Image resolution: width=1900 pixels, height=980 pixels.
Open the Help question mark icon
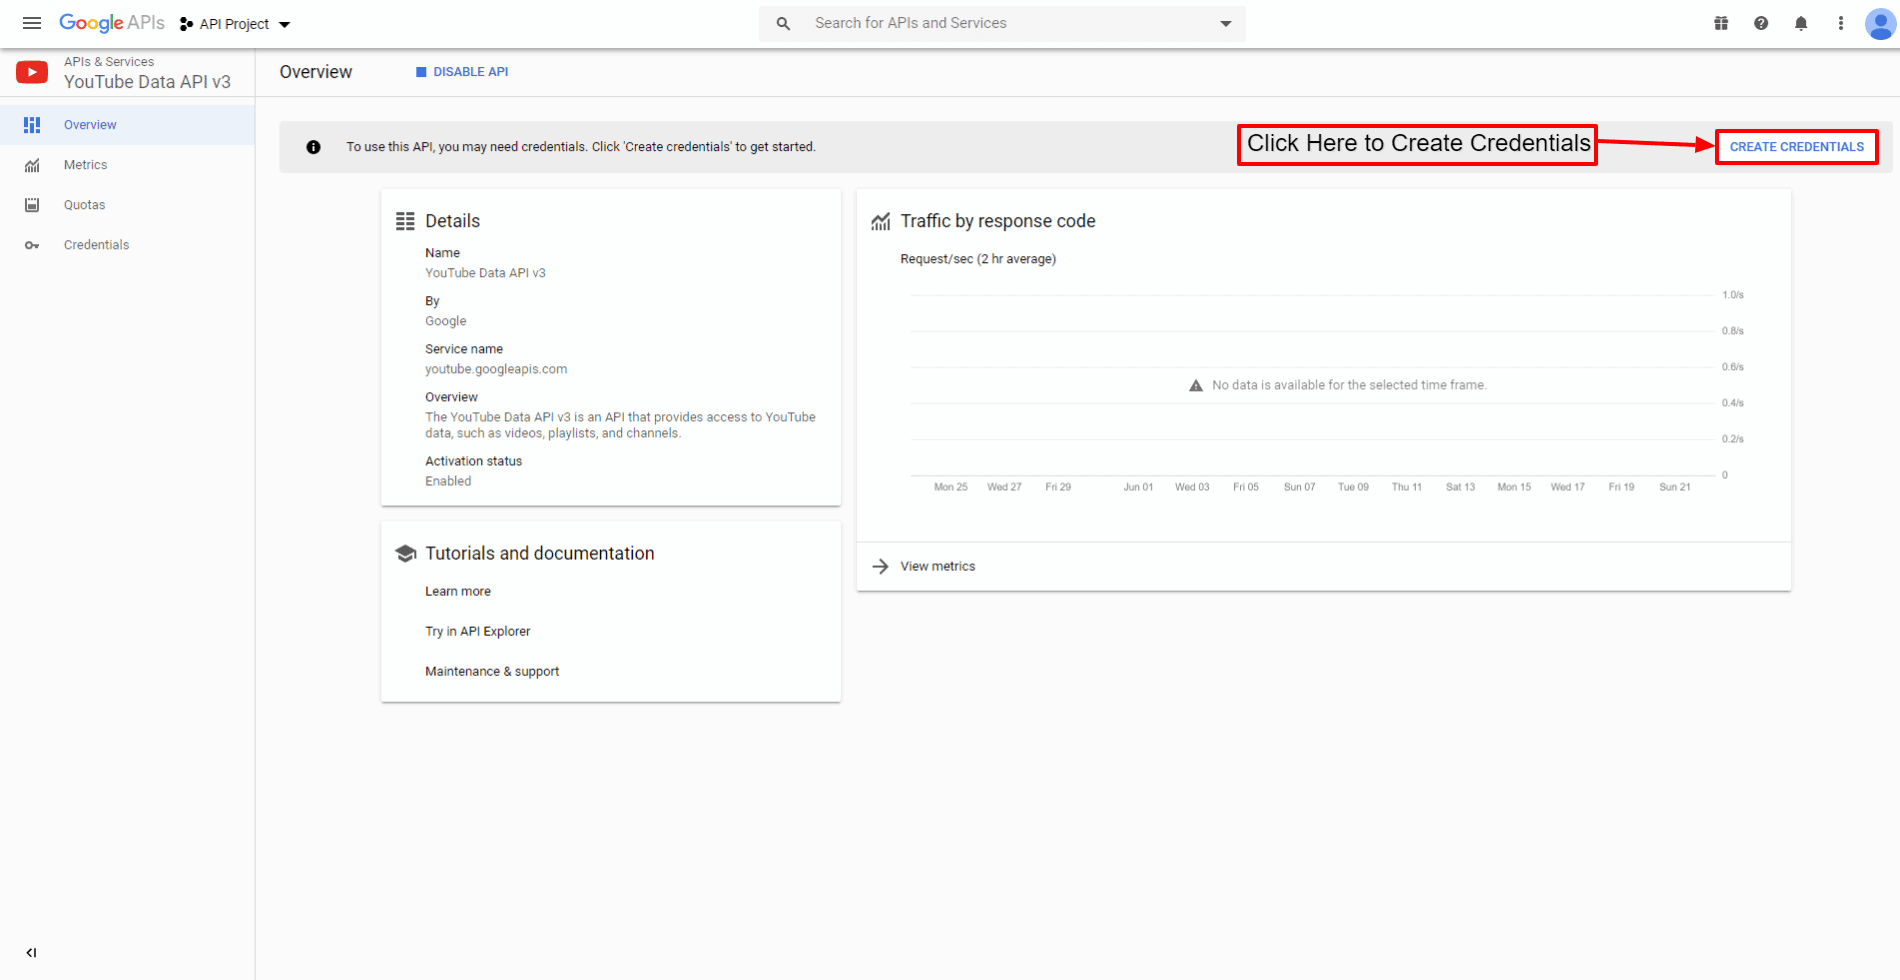point(1761,23)
